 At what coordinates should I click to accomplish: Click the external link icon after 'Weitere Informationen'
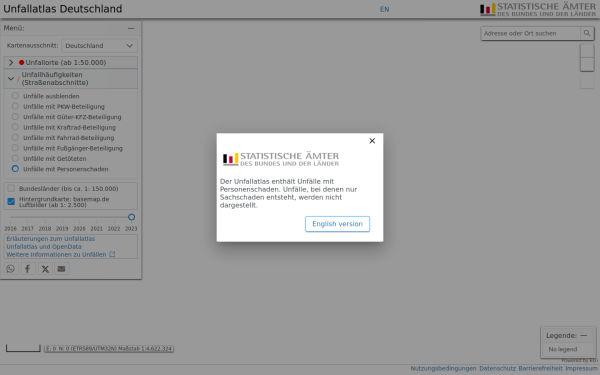(x=112, y=254)
